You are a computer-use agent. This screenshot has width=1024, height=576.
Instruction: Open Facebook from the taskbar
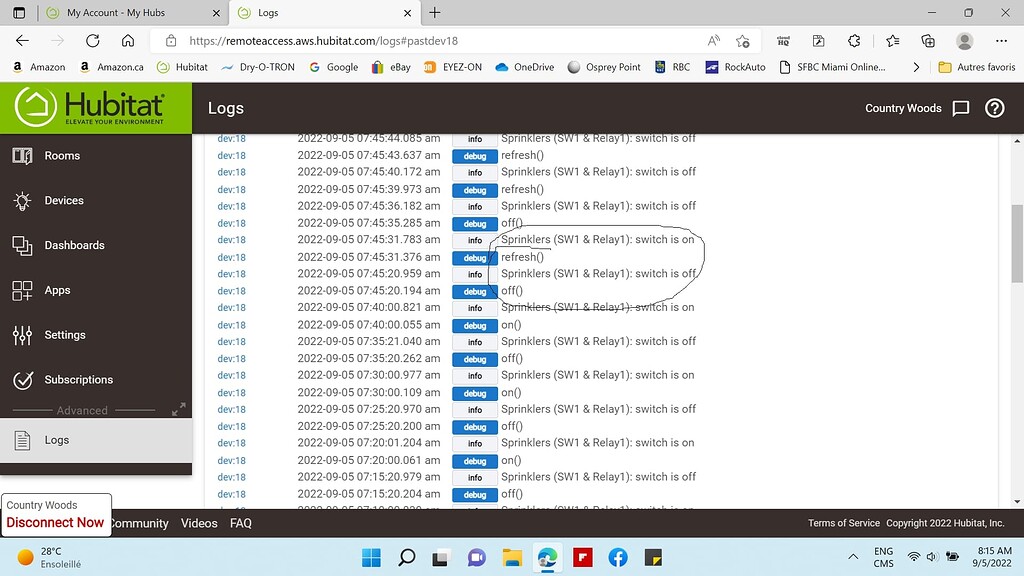pyautogui.click(x=618, y=559)
